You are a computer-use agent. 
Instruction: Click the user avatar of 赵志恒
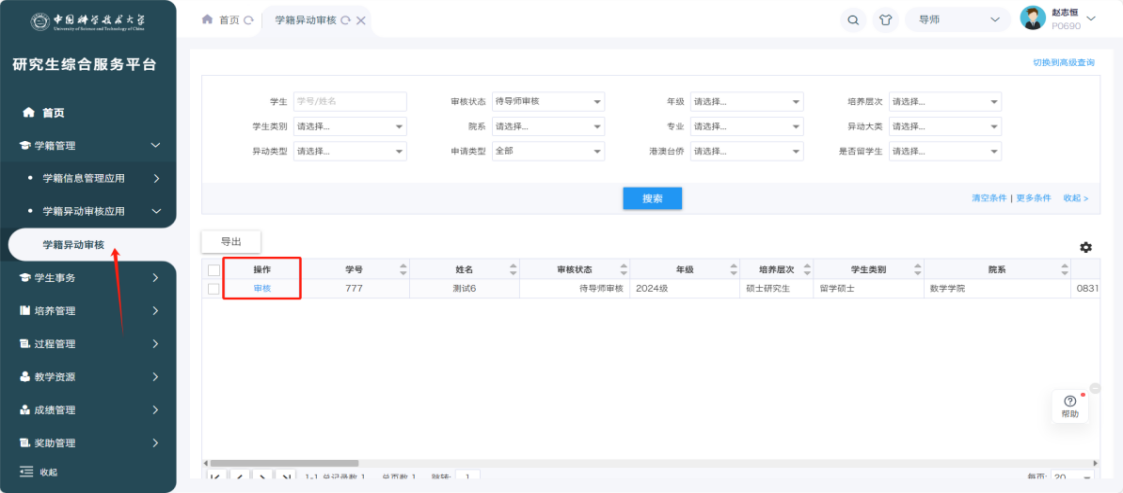click(1032, 18)
